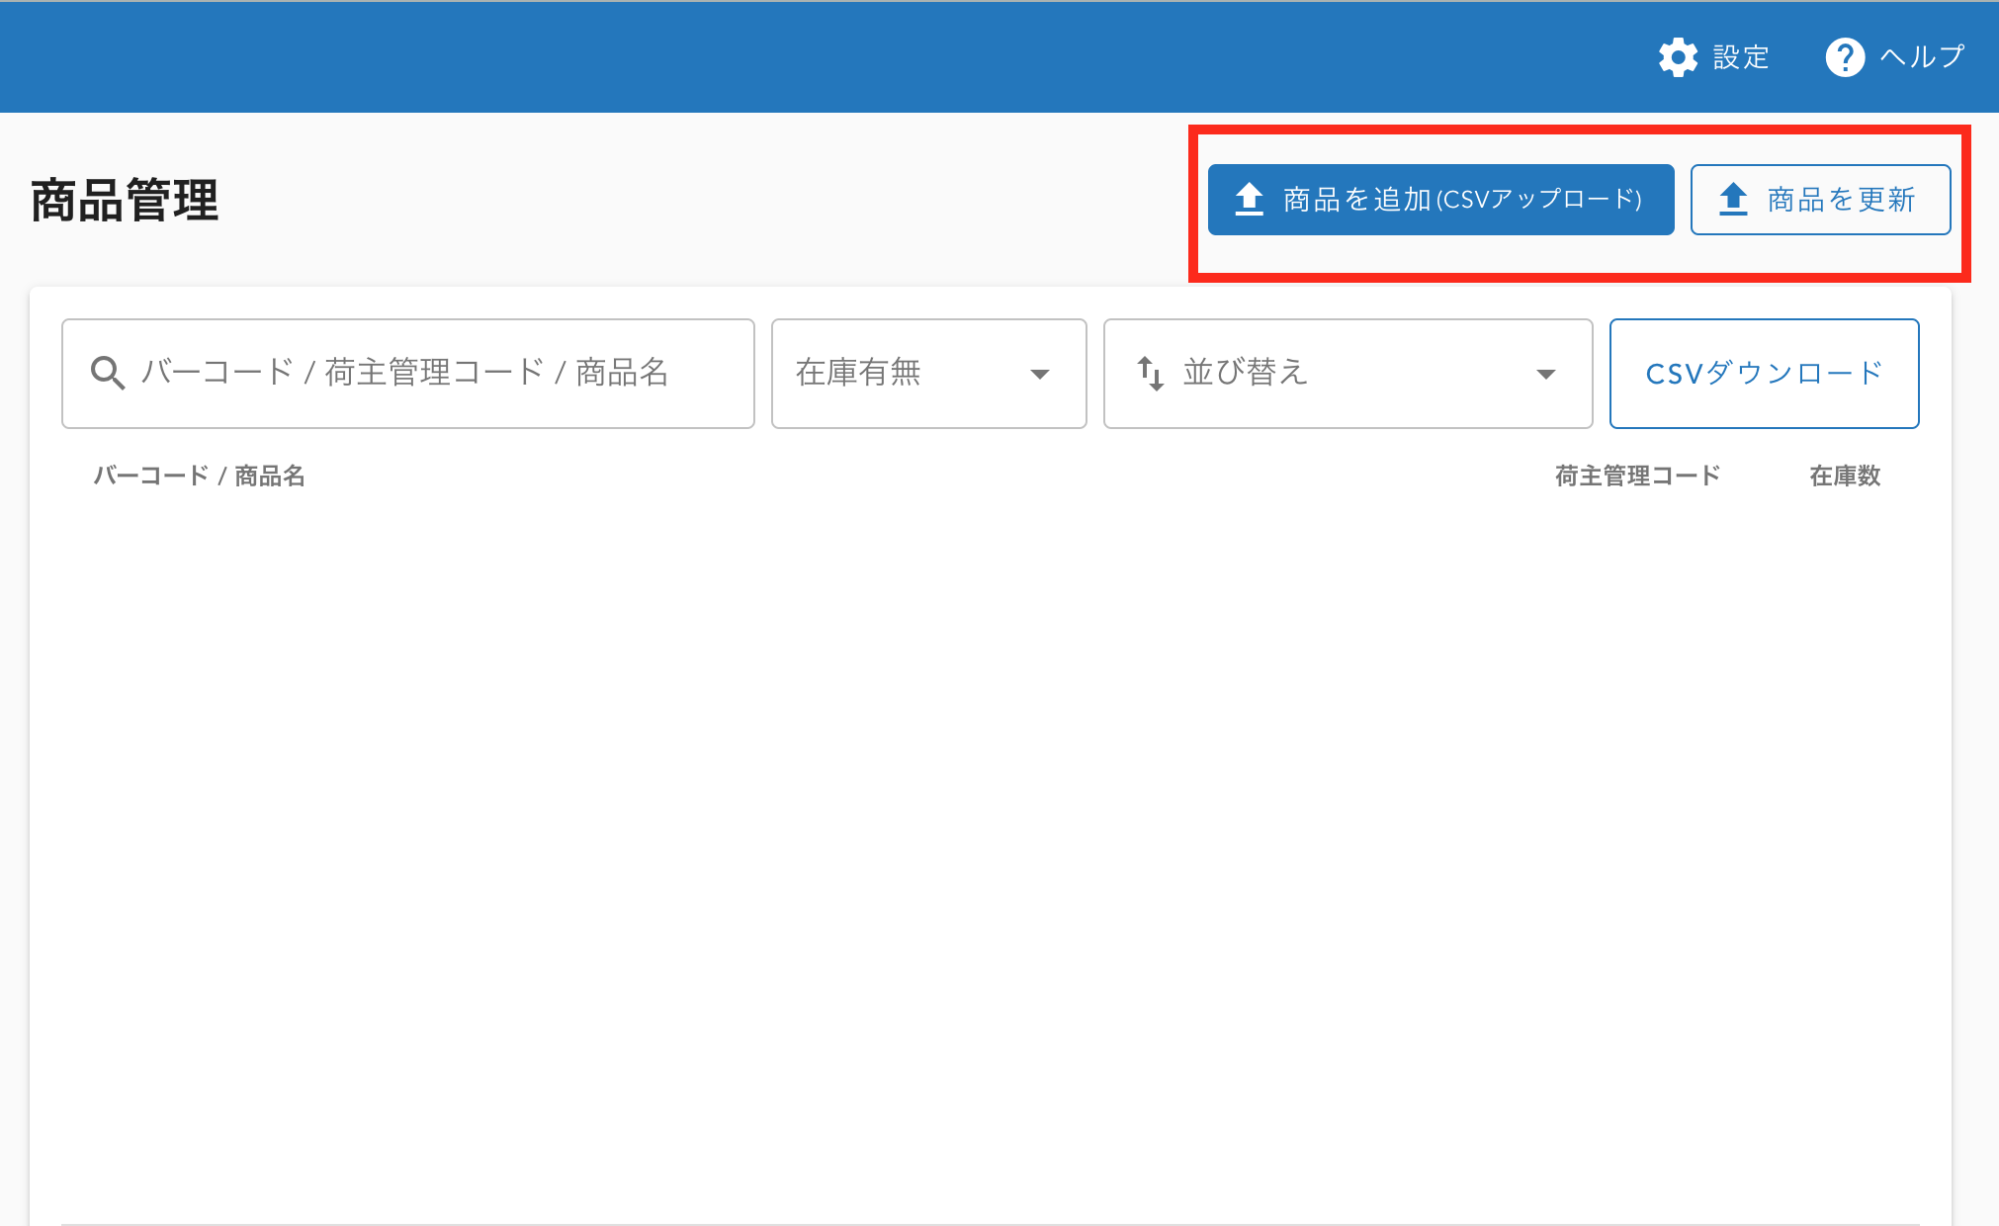Click the 商品管理 page title
The width and height of the screenshot is (1999, 1226).
(125, 200)
